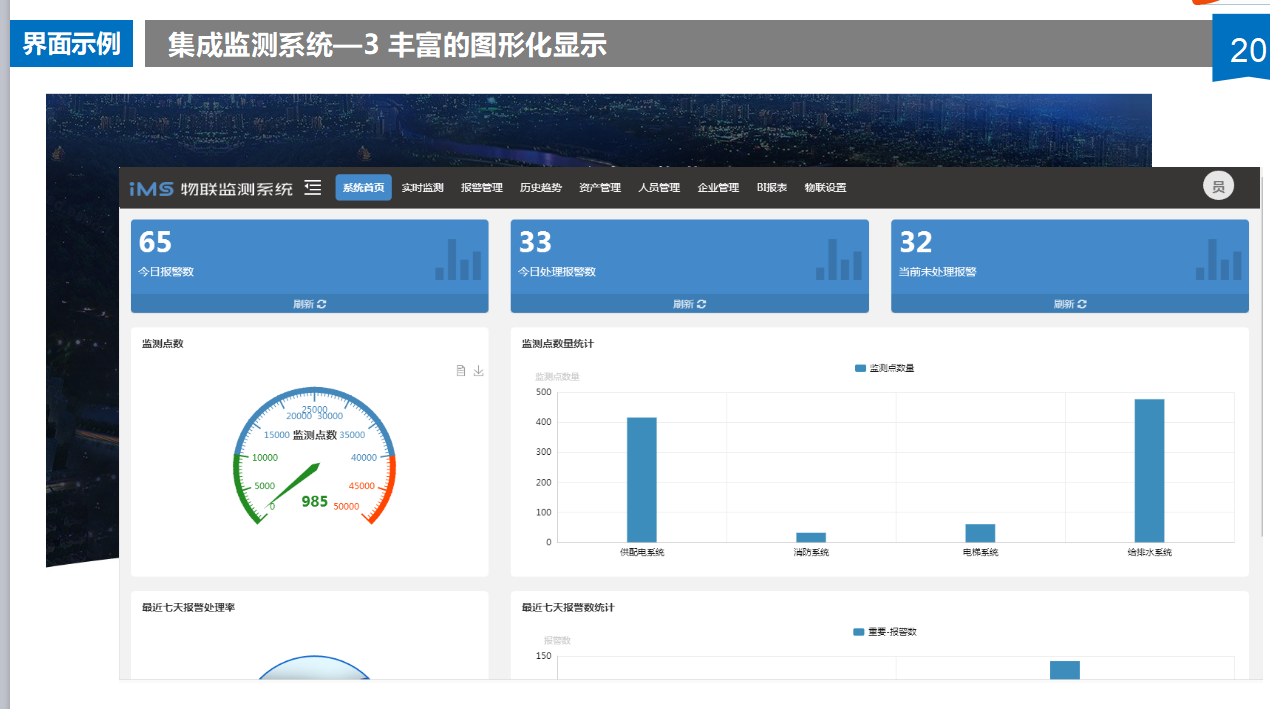The width and height of the screenshot is (1270, 709).
Task: Click the number 32 on unhandled card
Action: pos(916,242)
